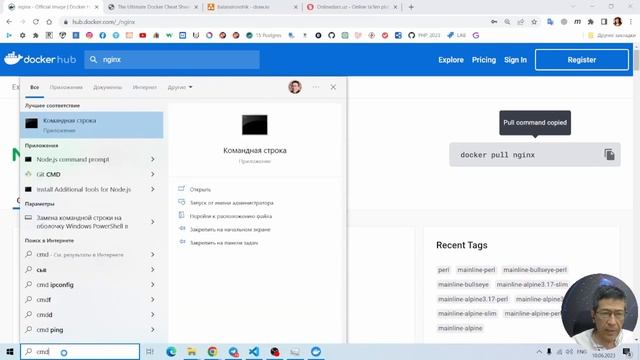Select the Документы search tab
This screenshot has height=360, width=640.
[x=107, y=87]
